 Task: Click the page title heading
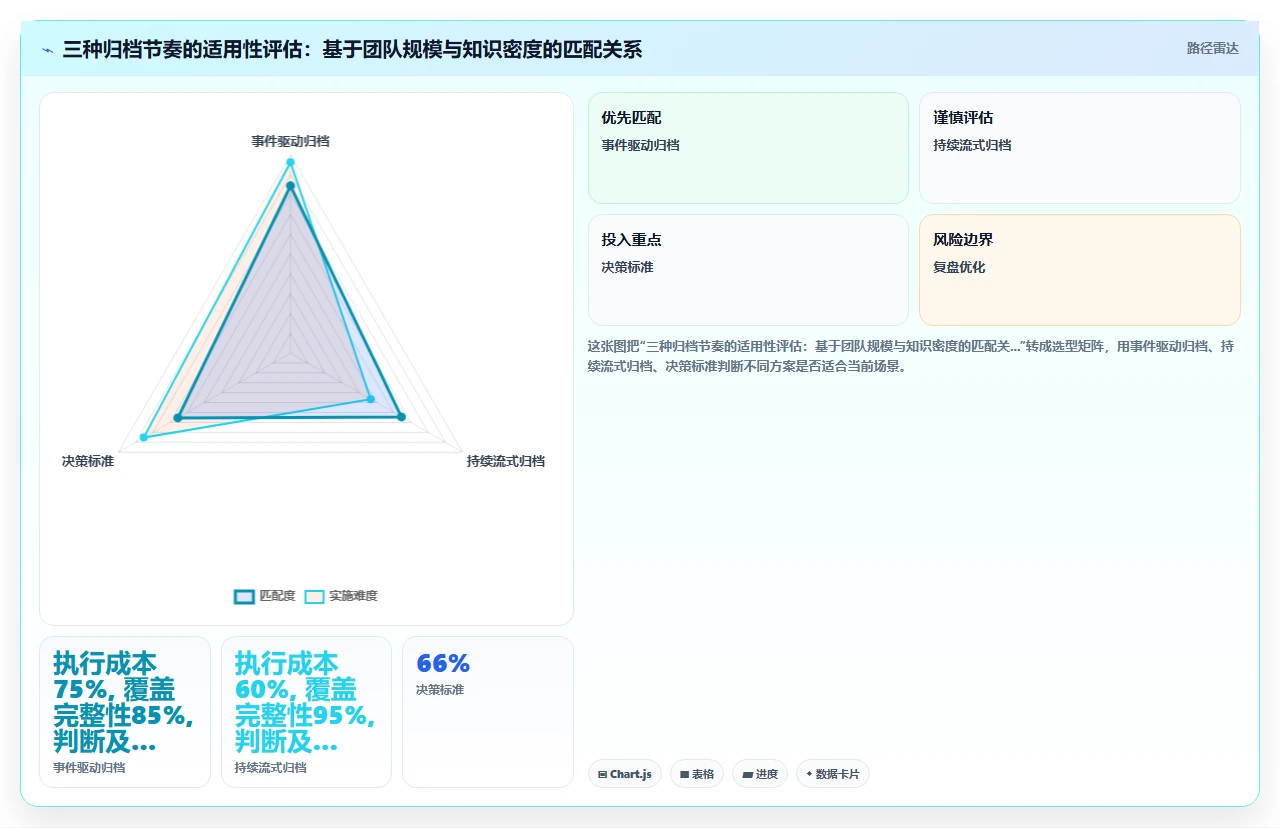(352, 49)
